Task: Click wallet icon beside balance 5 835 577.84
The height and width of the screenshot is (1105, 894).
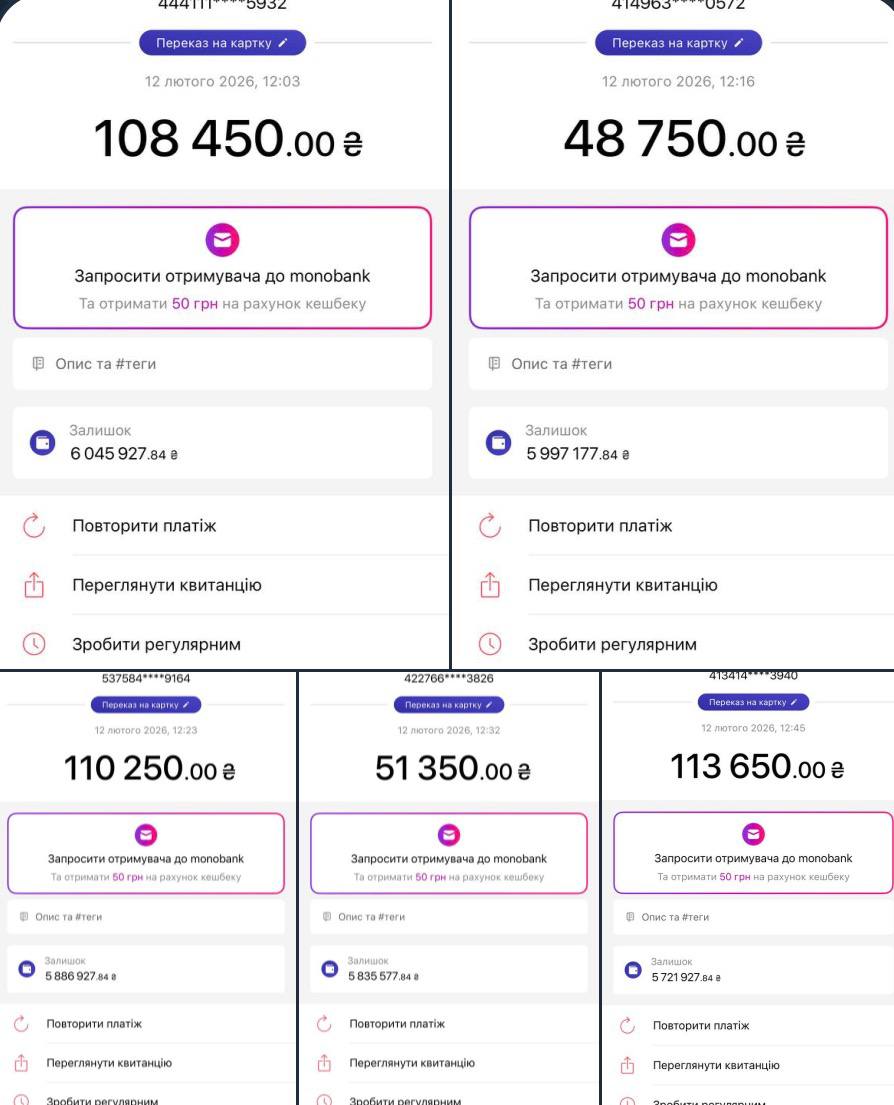Action: pos(329,969)
